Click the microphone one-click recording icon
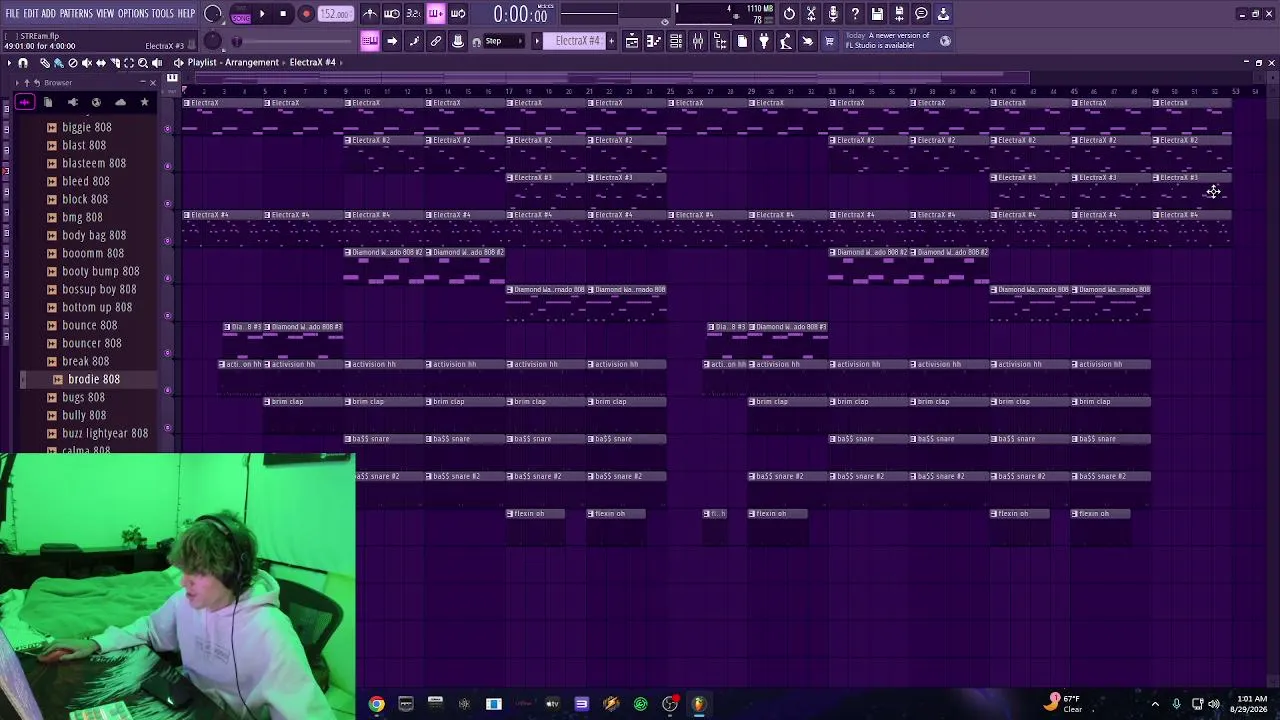Viewport: 1280px width, 720px height. [x=833, y=14]
